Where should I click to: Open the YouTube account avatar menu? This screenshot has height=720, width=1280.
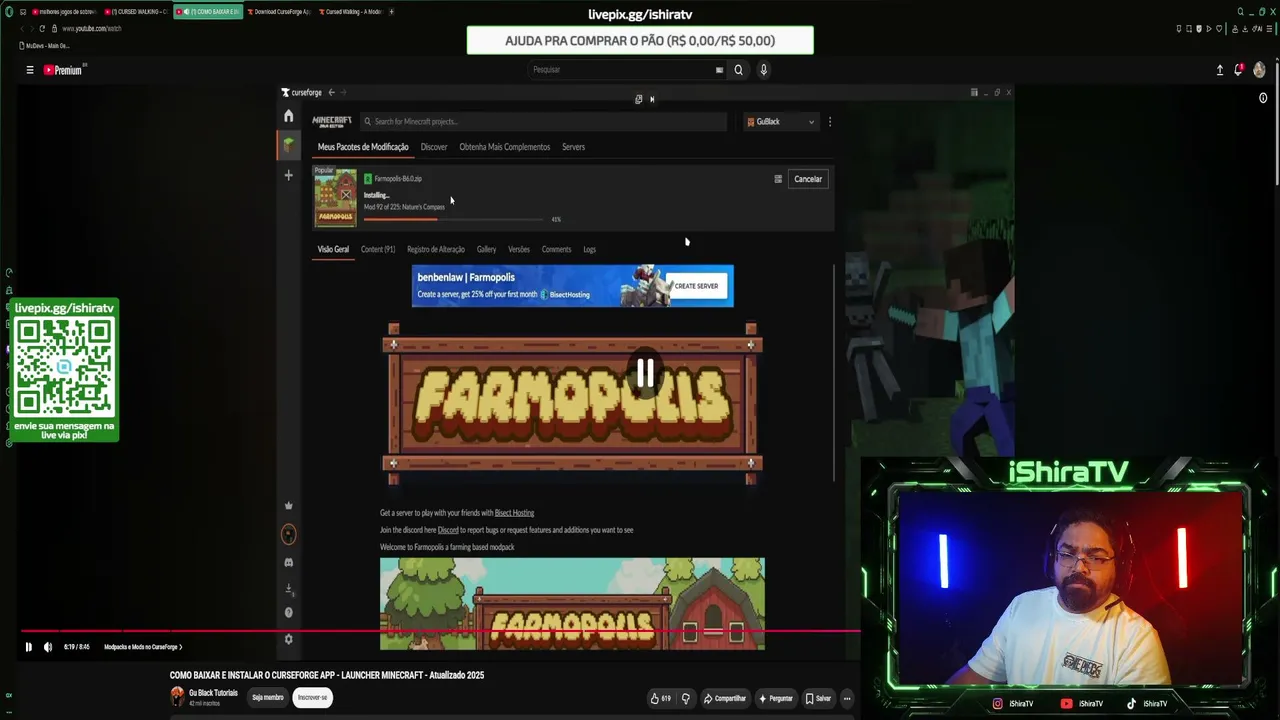(1259, 70)
